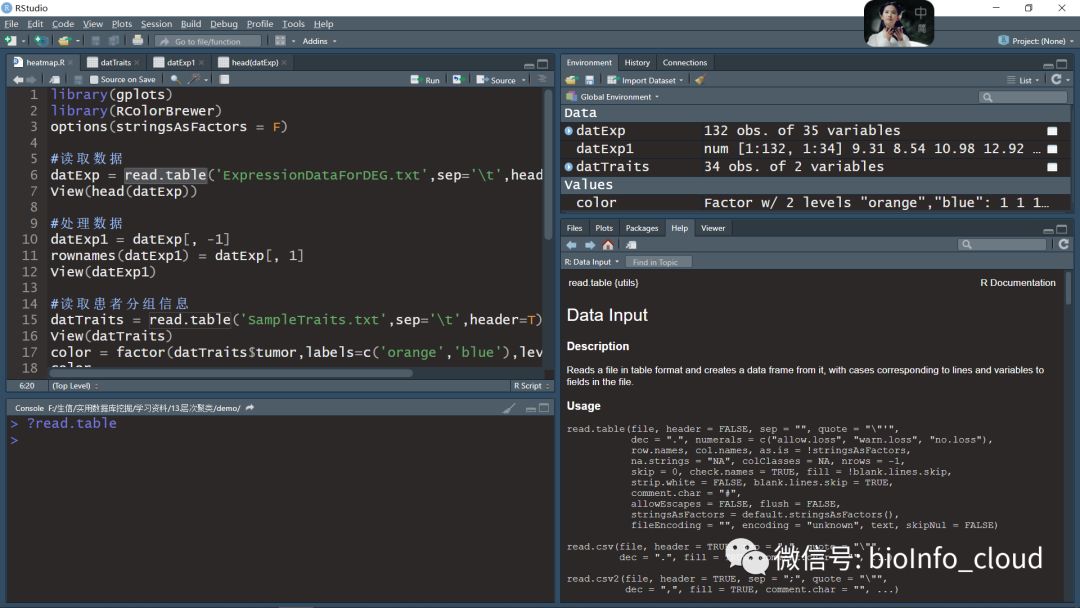1080x608 pixels.
Task: Switch to the Packages tab
Action: coord(641,229)
